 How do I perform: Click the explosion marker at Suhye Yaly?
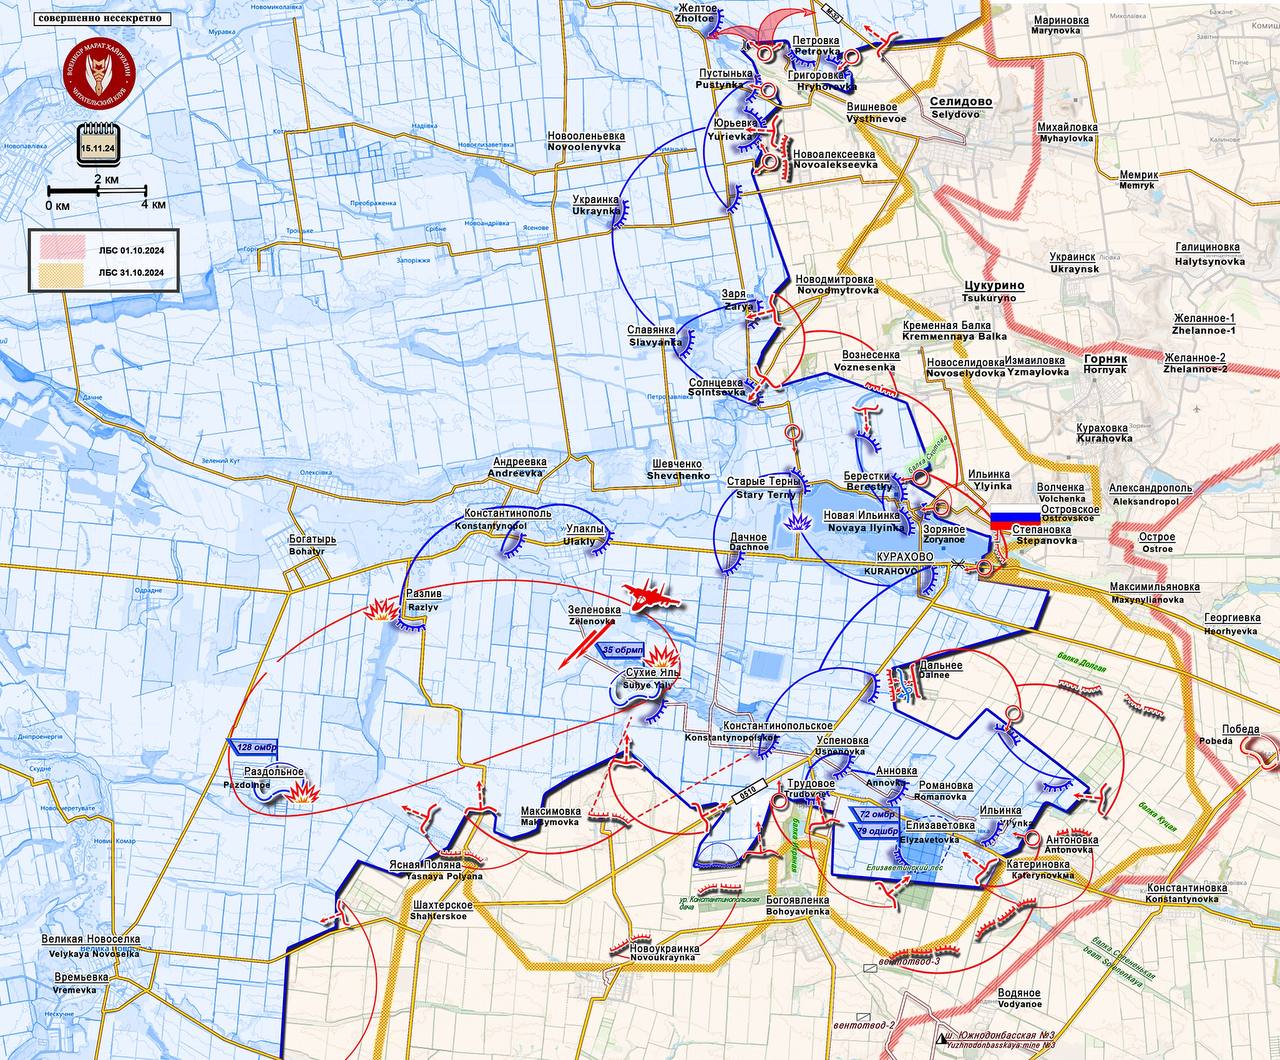(x=662, y=658)
